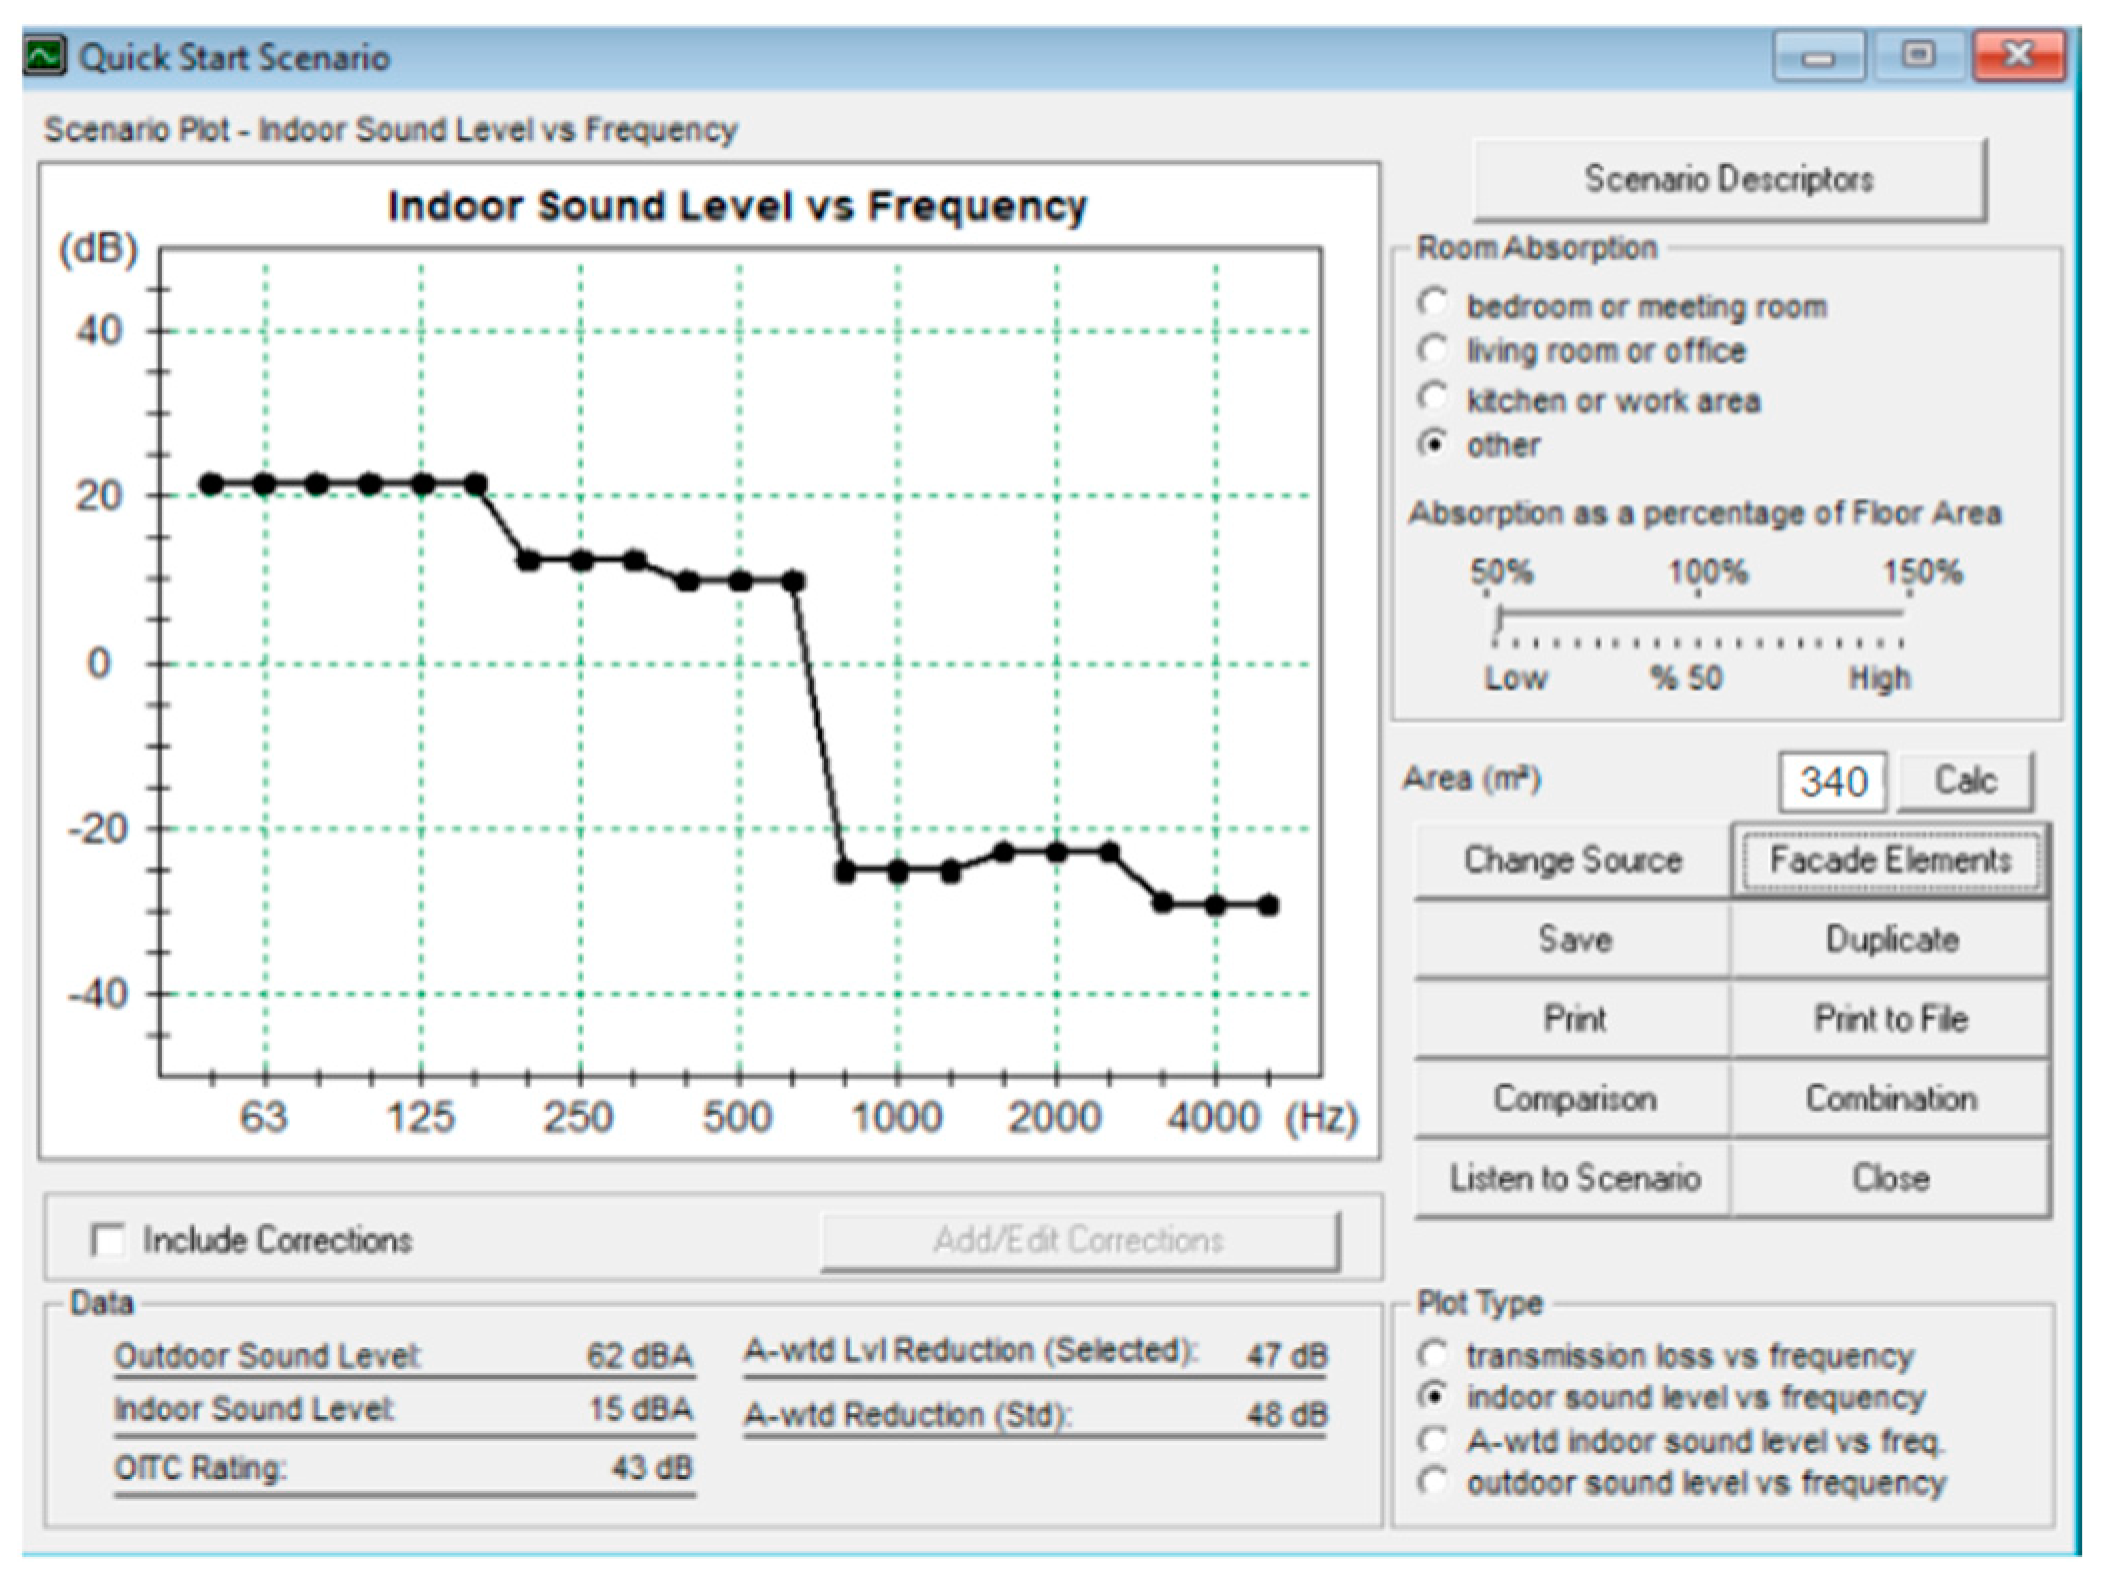Click Print to File button

[1889, 1019]
